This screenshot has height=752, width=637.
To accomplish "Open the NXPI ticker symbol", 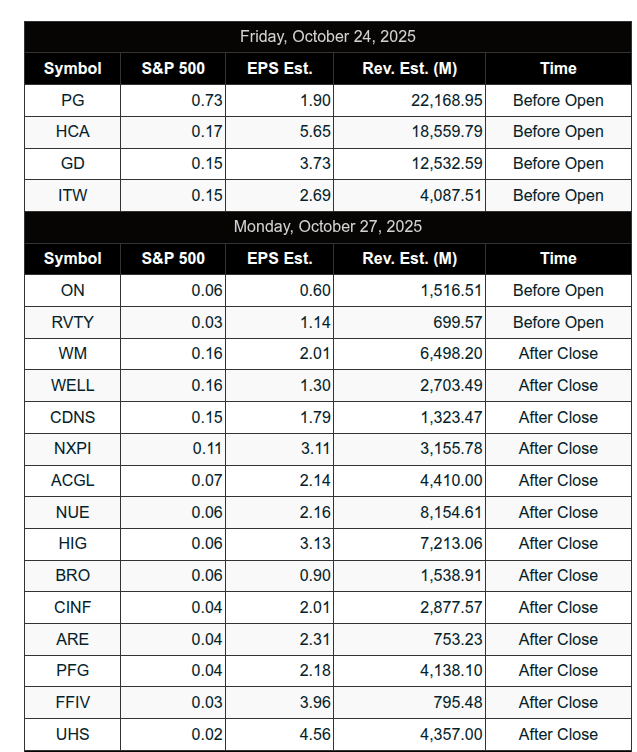I will [x=73, y=449].
